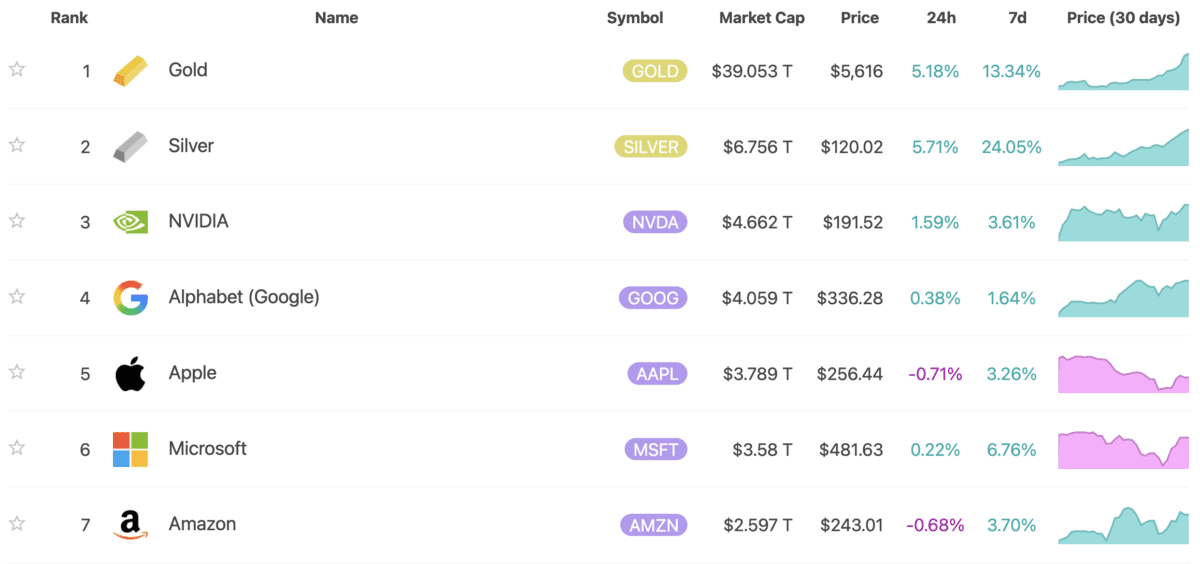Click the Gold bar icon
Image resolution: width=1200 pixels, height=564 pixels.
tap(130, 71)
